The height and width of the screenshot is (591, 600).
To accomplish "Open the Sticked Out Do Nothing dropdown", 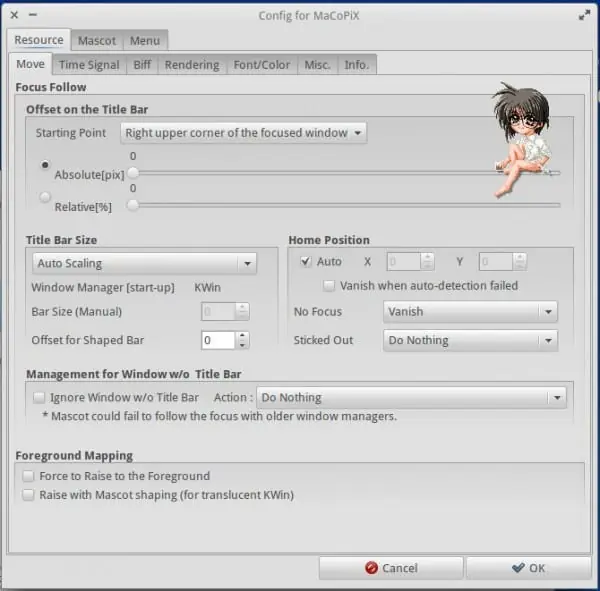I will click(x=470, y=340).
